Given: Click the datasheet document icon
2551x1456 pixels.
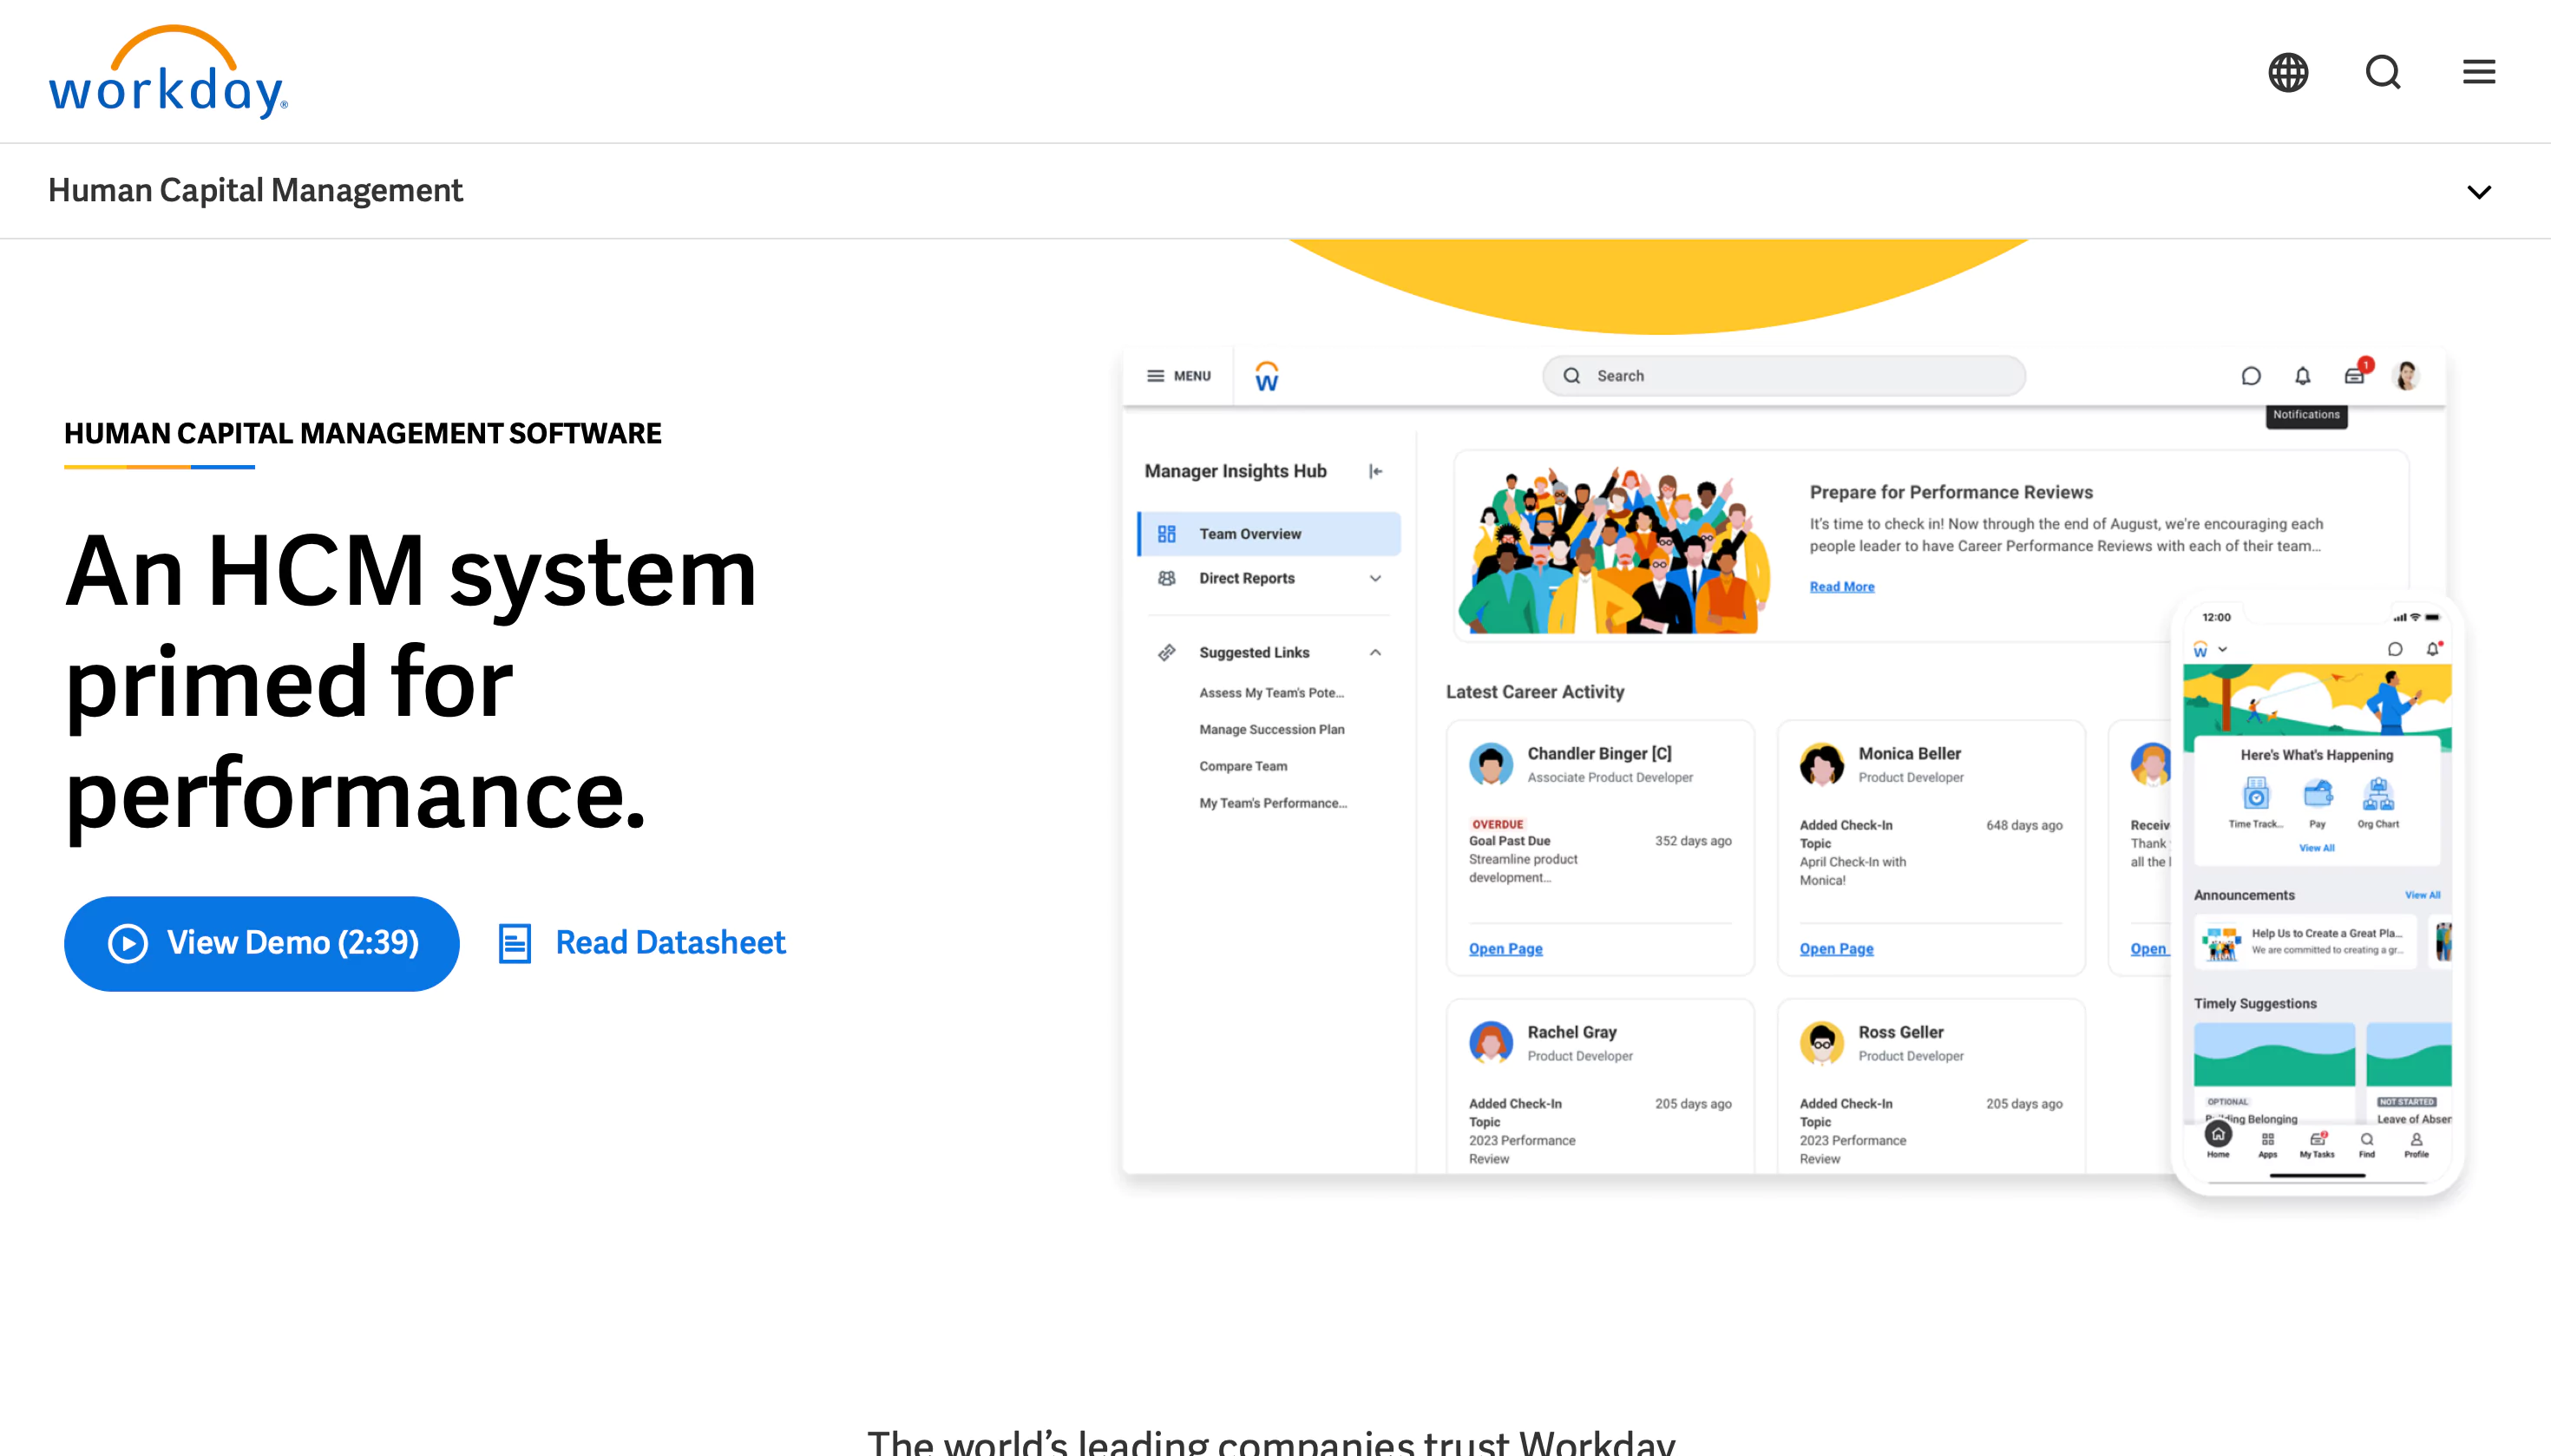Looking at the screenshot, I should (514, 943).
